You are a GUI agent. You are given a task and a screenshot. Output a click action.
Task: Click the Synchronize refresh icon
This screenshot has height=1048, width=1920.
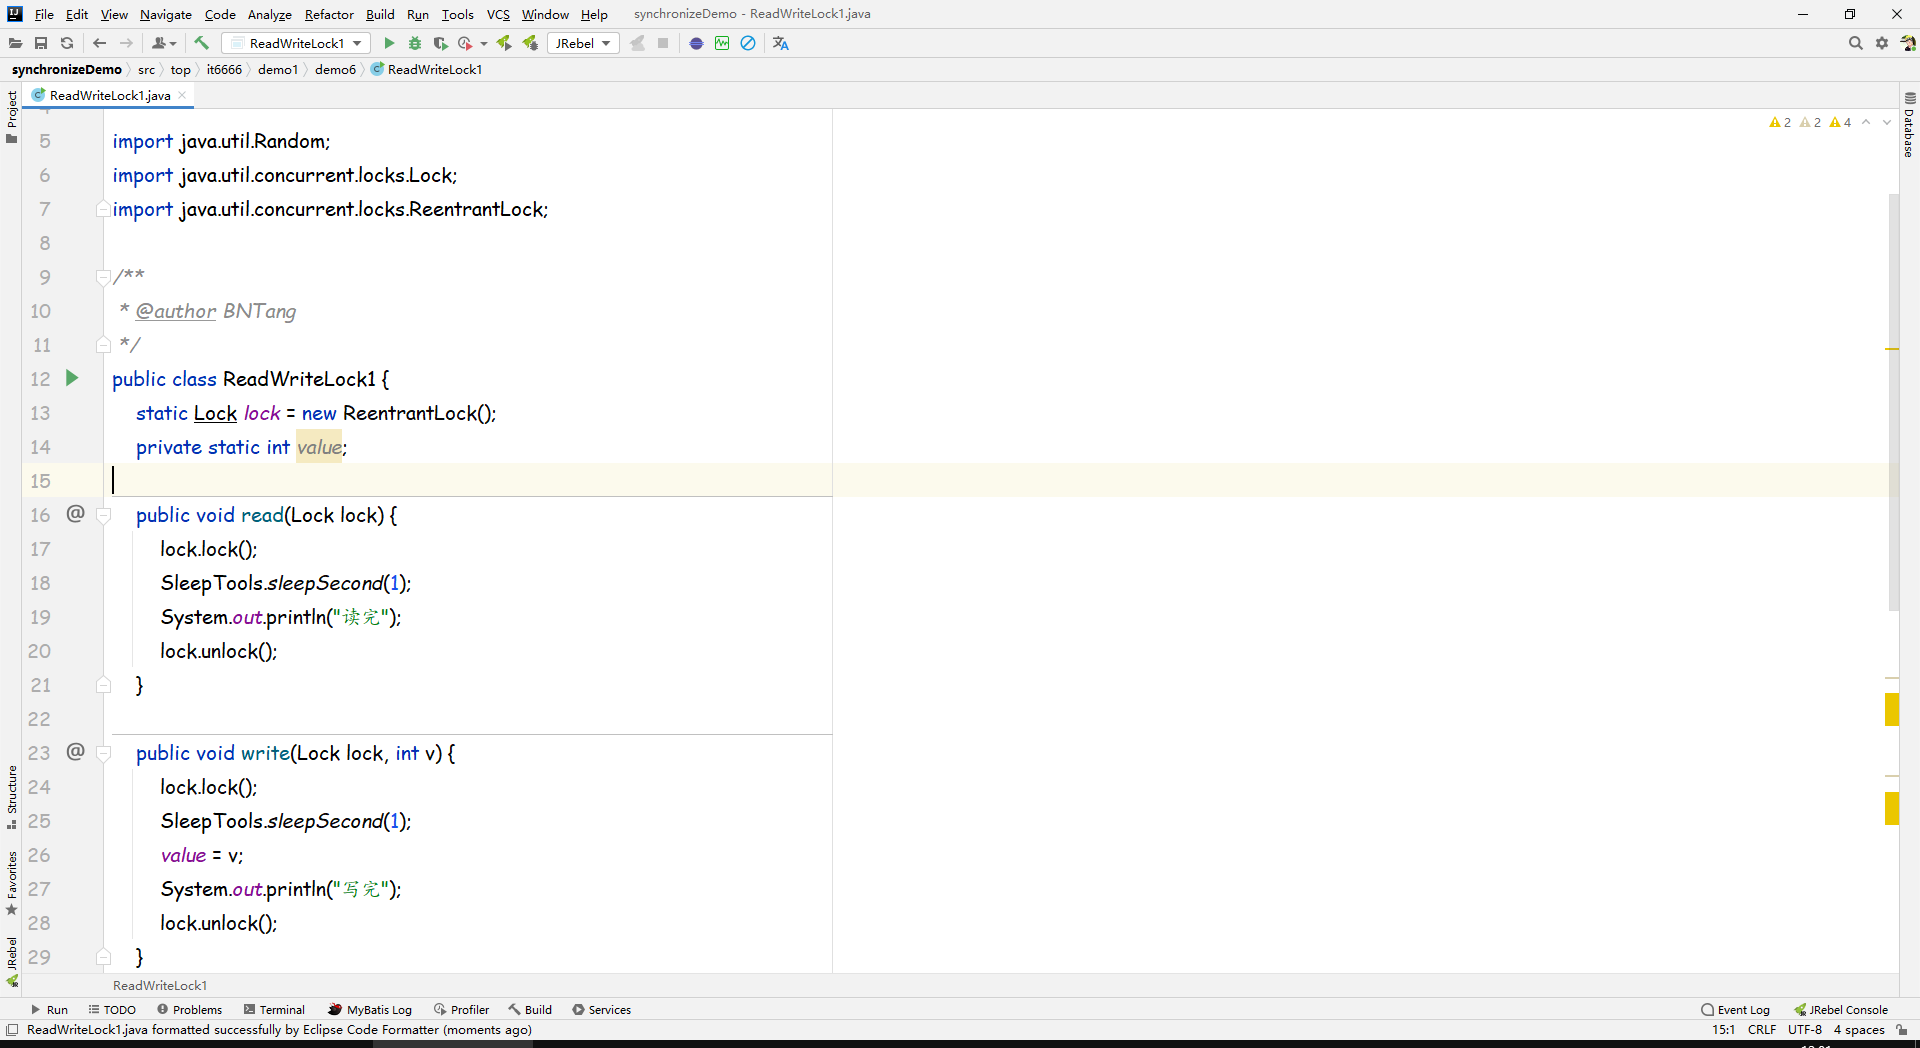pos(67,43)
